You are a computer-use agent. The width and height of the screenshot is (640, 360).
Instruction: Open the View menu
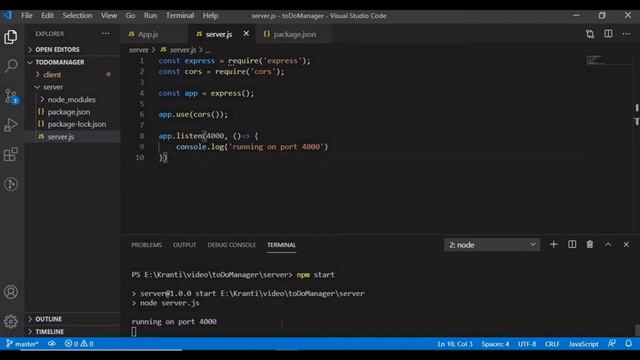click(109, 16)
